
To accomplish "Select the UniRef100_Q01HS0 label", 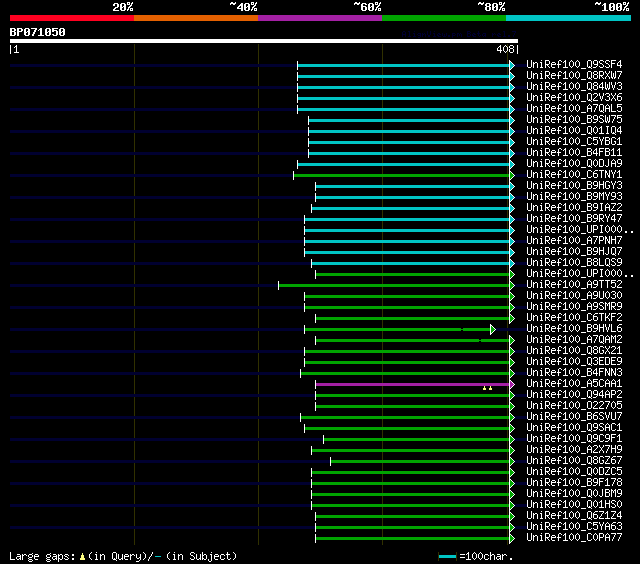I will [x=574, y=505].
